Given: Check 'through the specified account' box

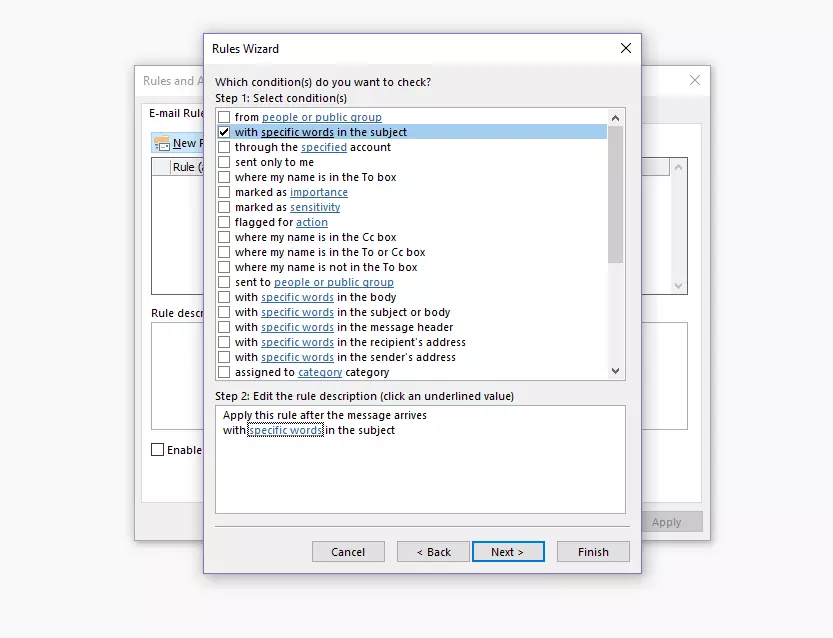Looking at the screenshot, I should pos(224,147).
